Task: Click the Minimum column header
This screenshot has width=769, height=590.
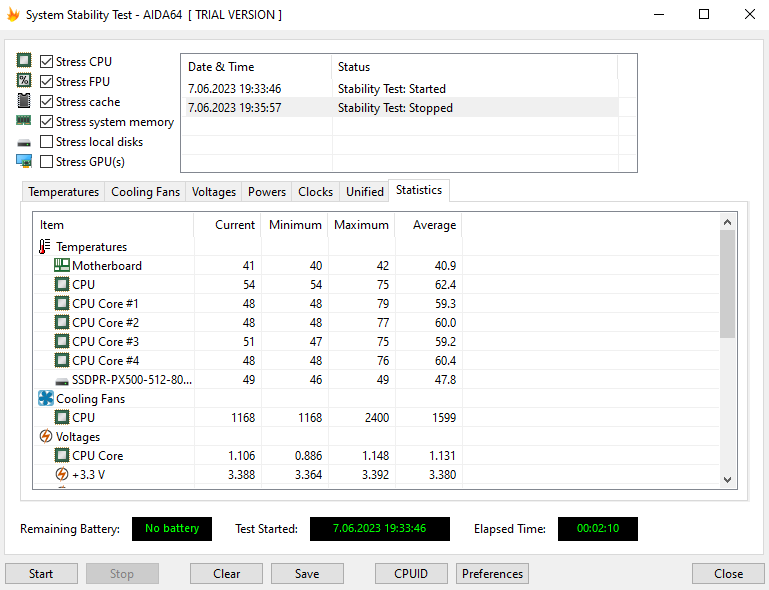Action: click(294, 225)
